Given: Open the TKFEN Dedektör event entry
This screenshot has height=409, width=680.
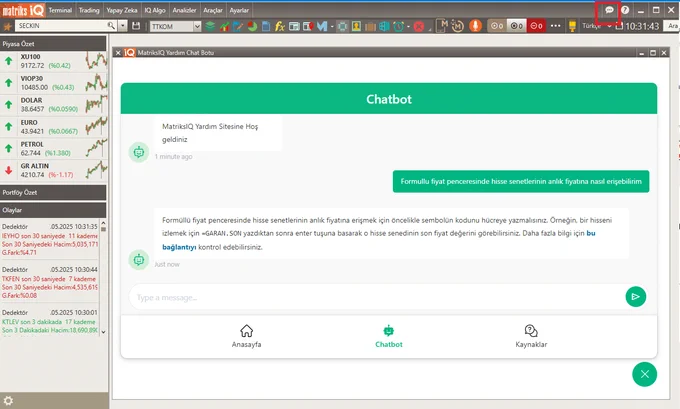Looking at the screenshot, I should coord(50,283).
